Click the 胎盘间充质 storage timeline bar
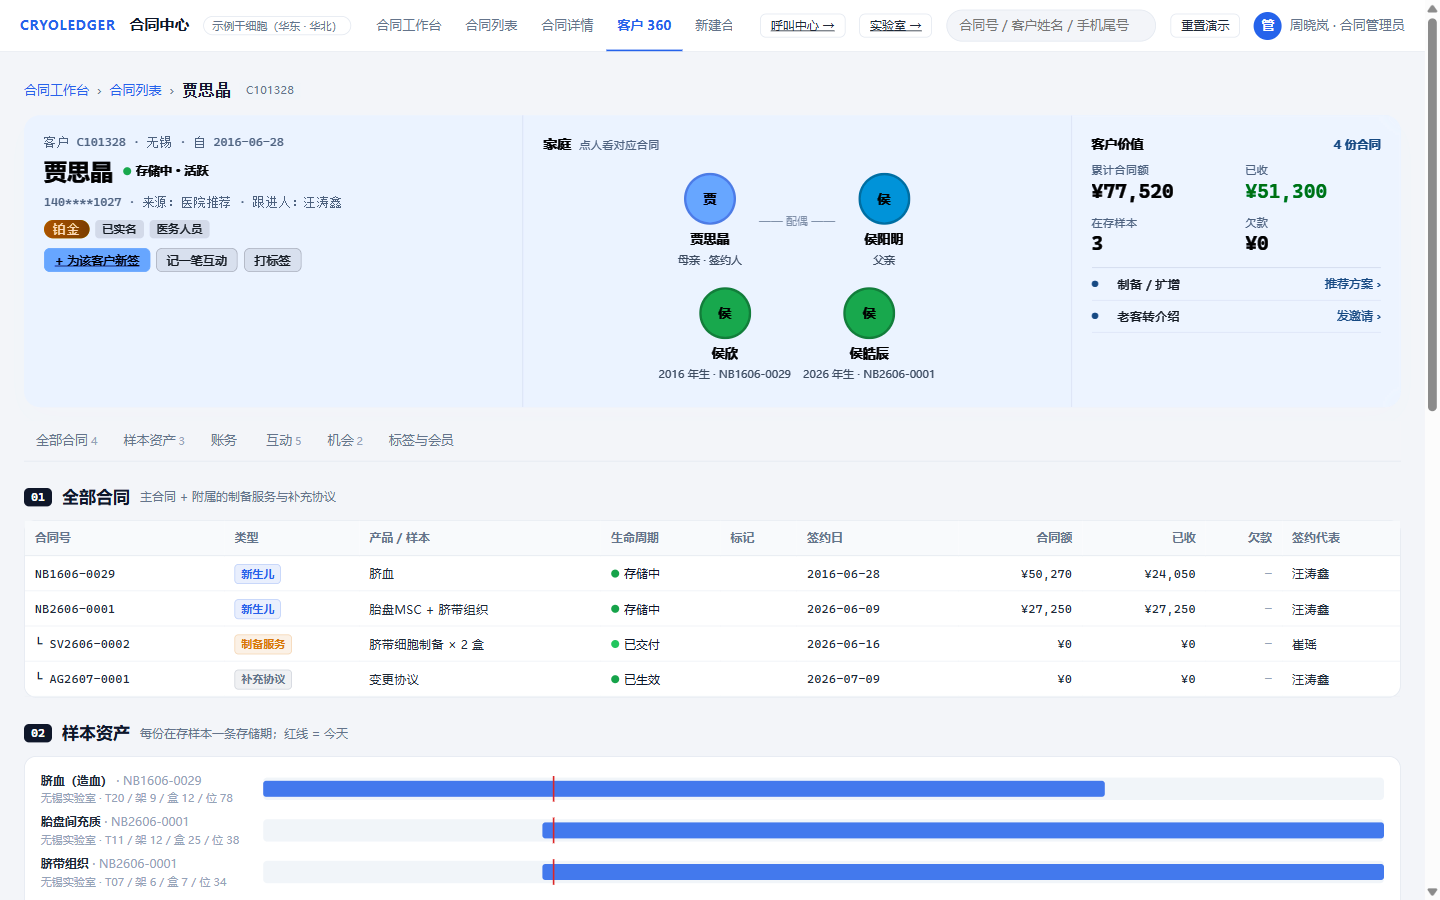 963,830
